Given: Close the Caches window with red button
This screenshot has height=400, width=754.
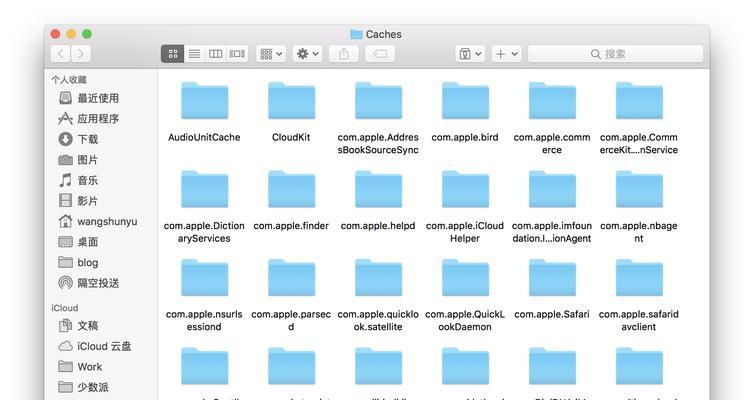Looking at the screenshot, I should pos(55,34).
